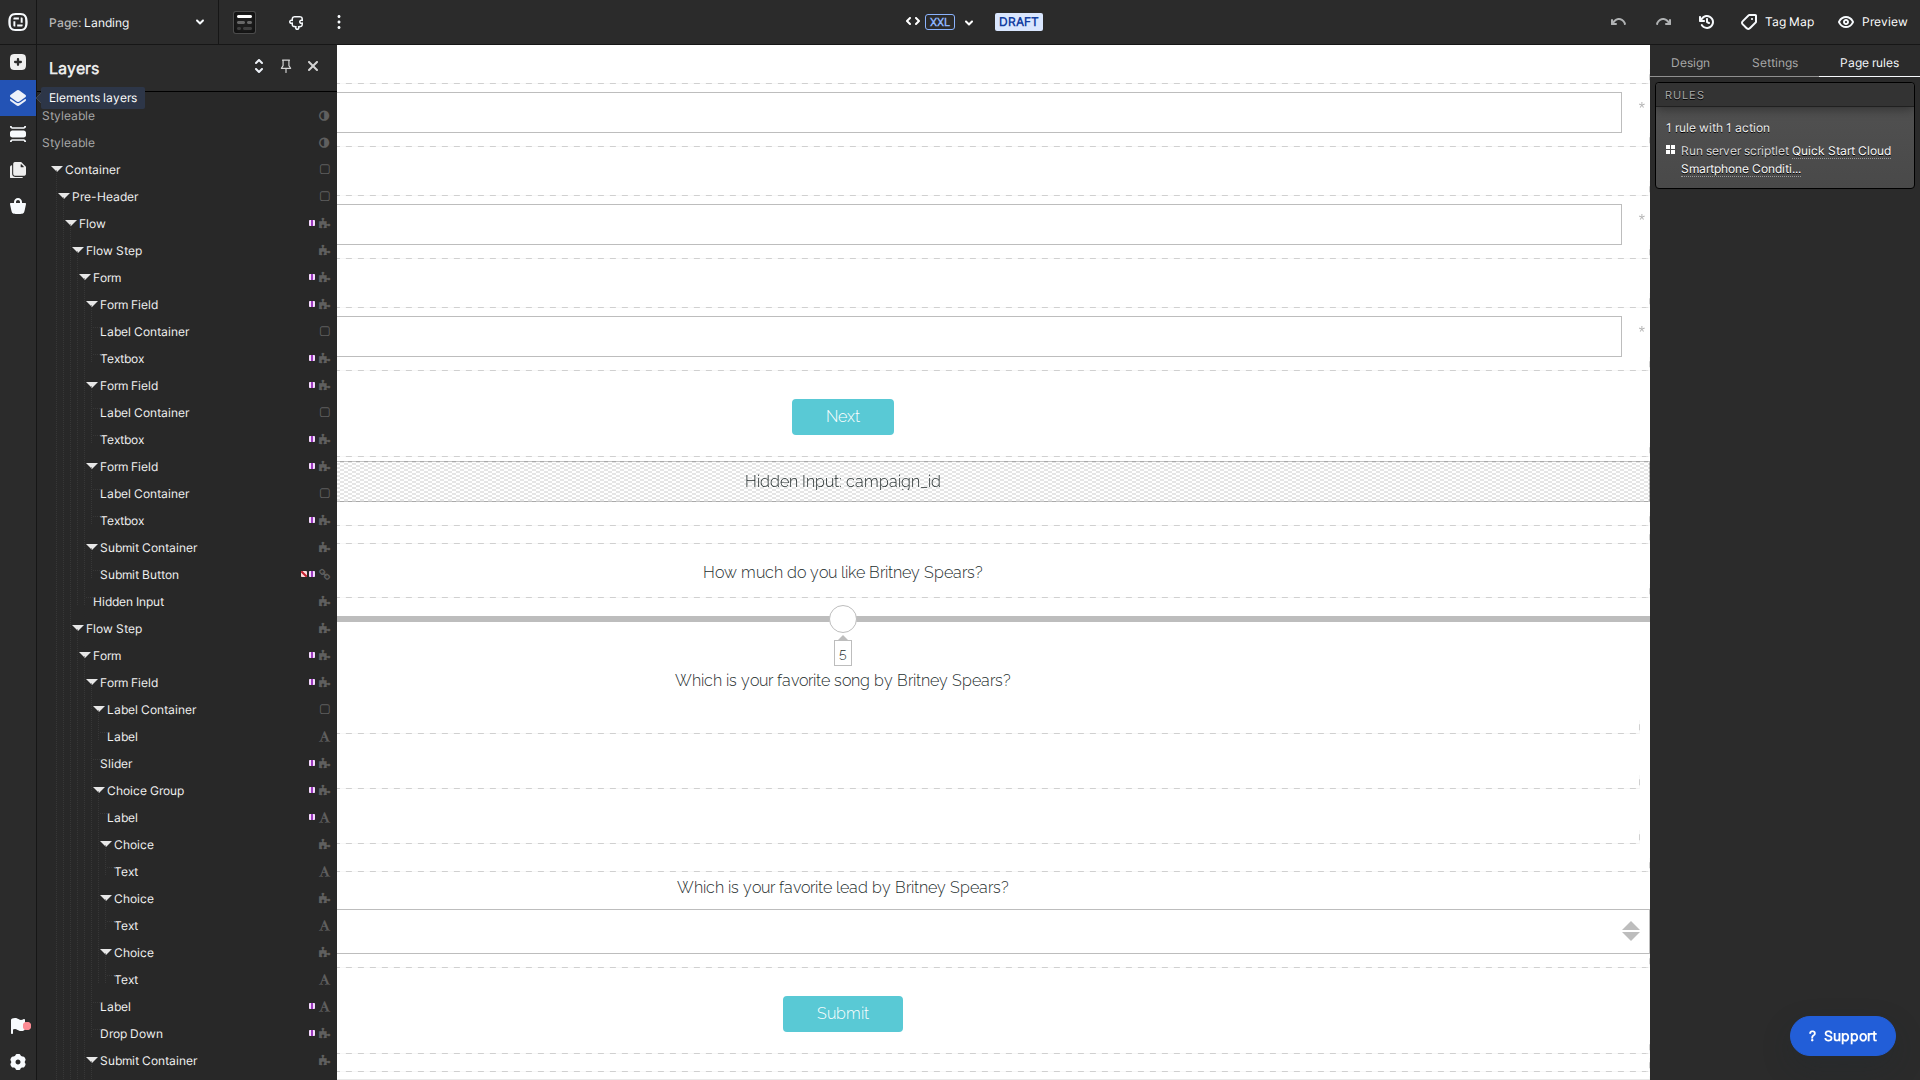Redo the last action
The image size is (1920, 1080).
click(x=1663, y=22)
